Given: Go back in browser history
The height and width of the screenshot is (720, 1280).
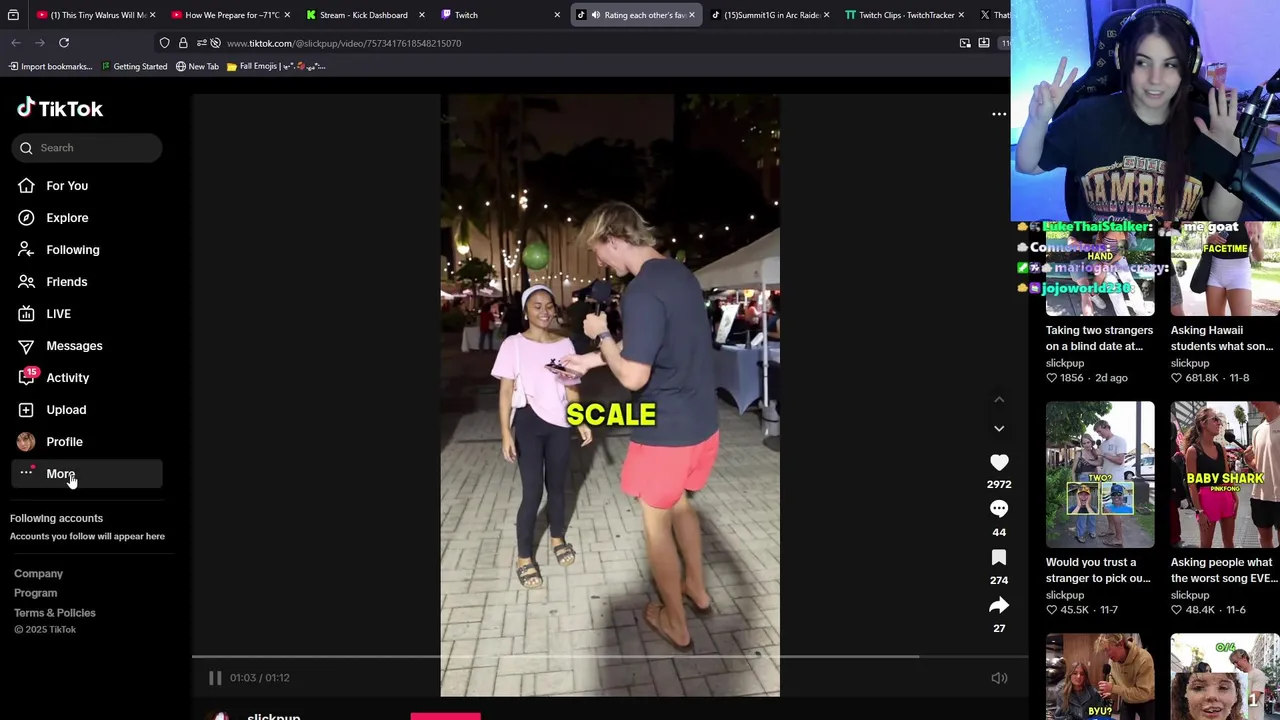Looking at the screenshot, I should pyautogui.click(x=16, y=43).
